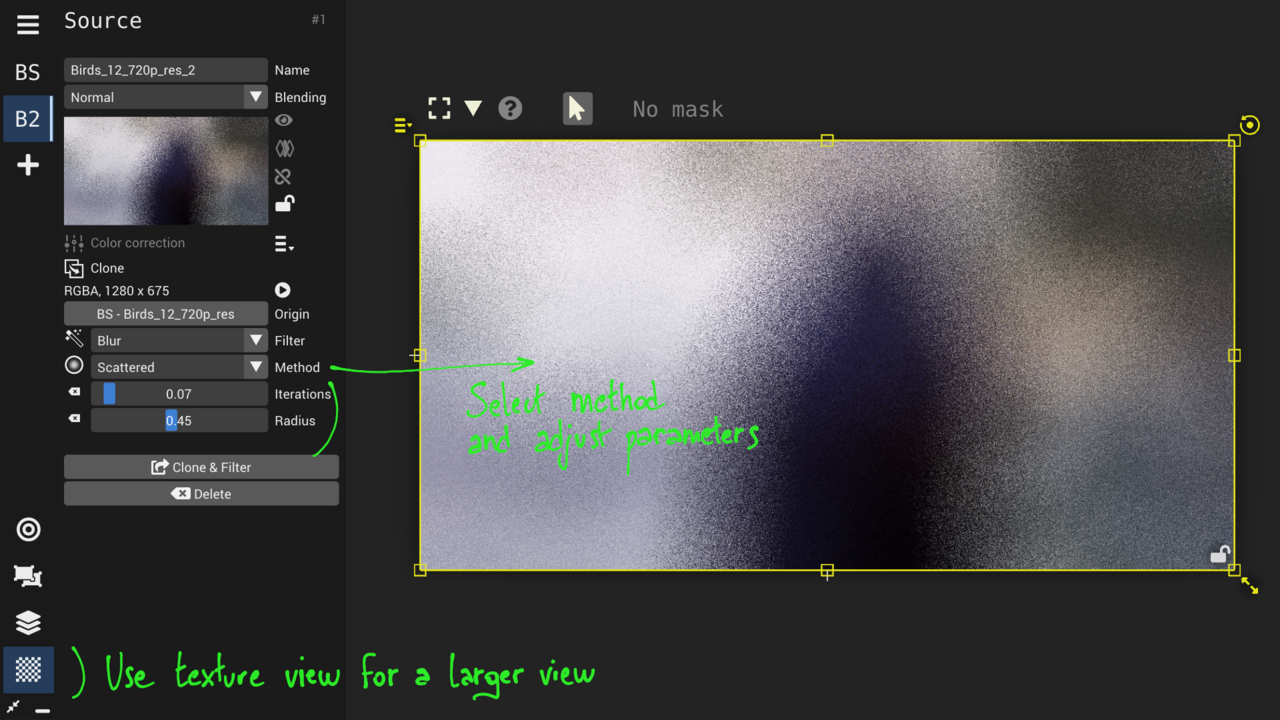Toggle the lock on the source

[x=284, y=203]
